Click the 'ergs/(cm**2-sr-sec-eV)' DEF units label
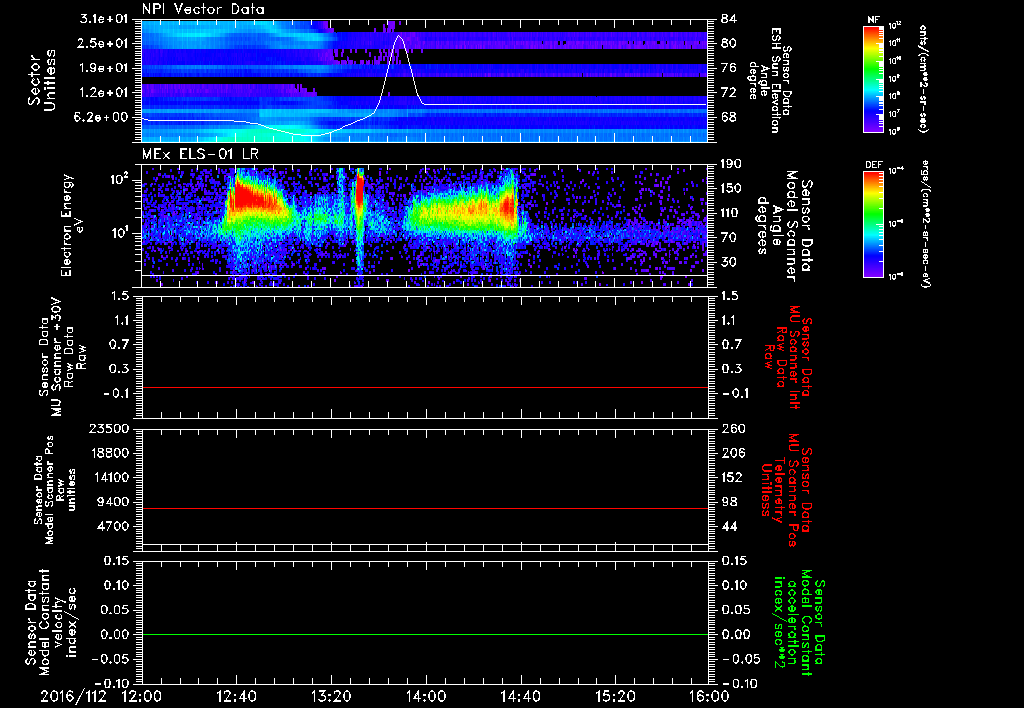The height and width of the screenshot is (708, 1024). point(925,224)
